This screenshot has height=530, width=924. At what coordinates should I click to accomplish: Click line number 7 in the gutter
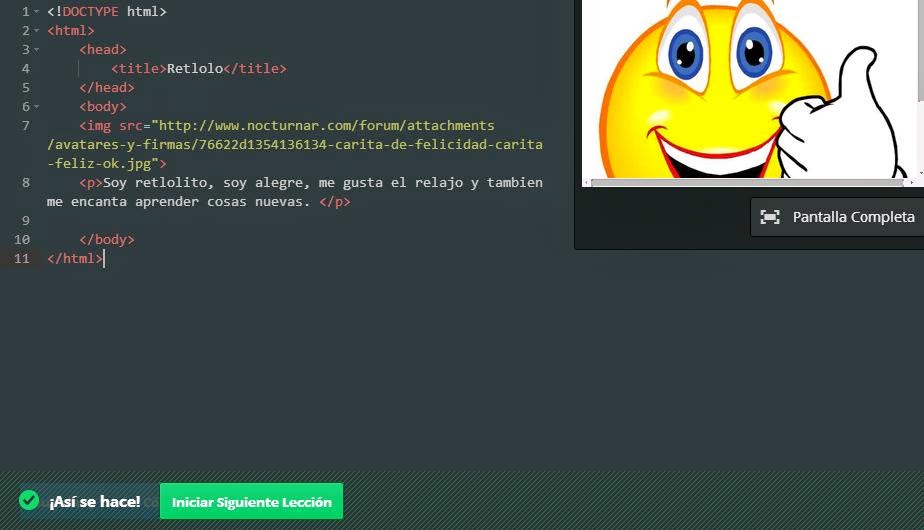25,126
